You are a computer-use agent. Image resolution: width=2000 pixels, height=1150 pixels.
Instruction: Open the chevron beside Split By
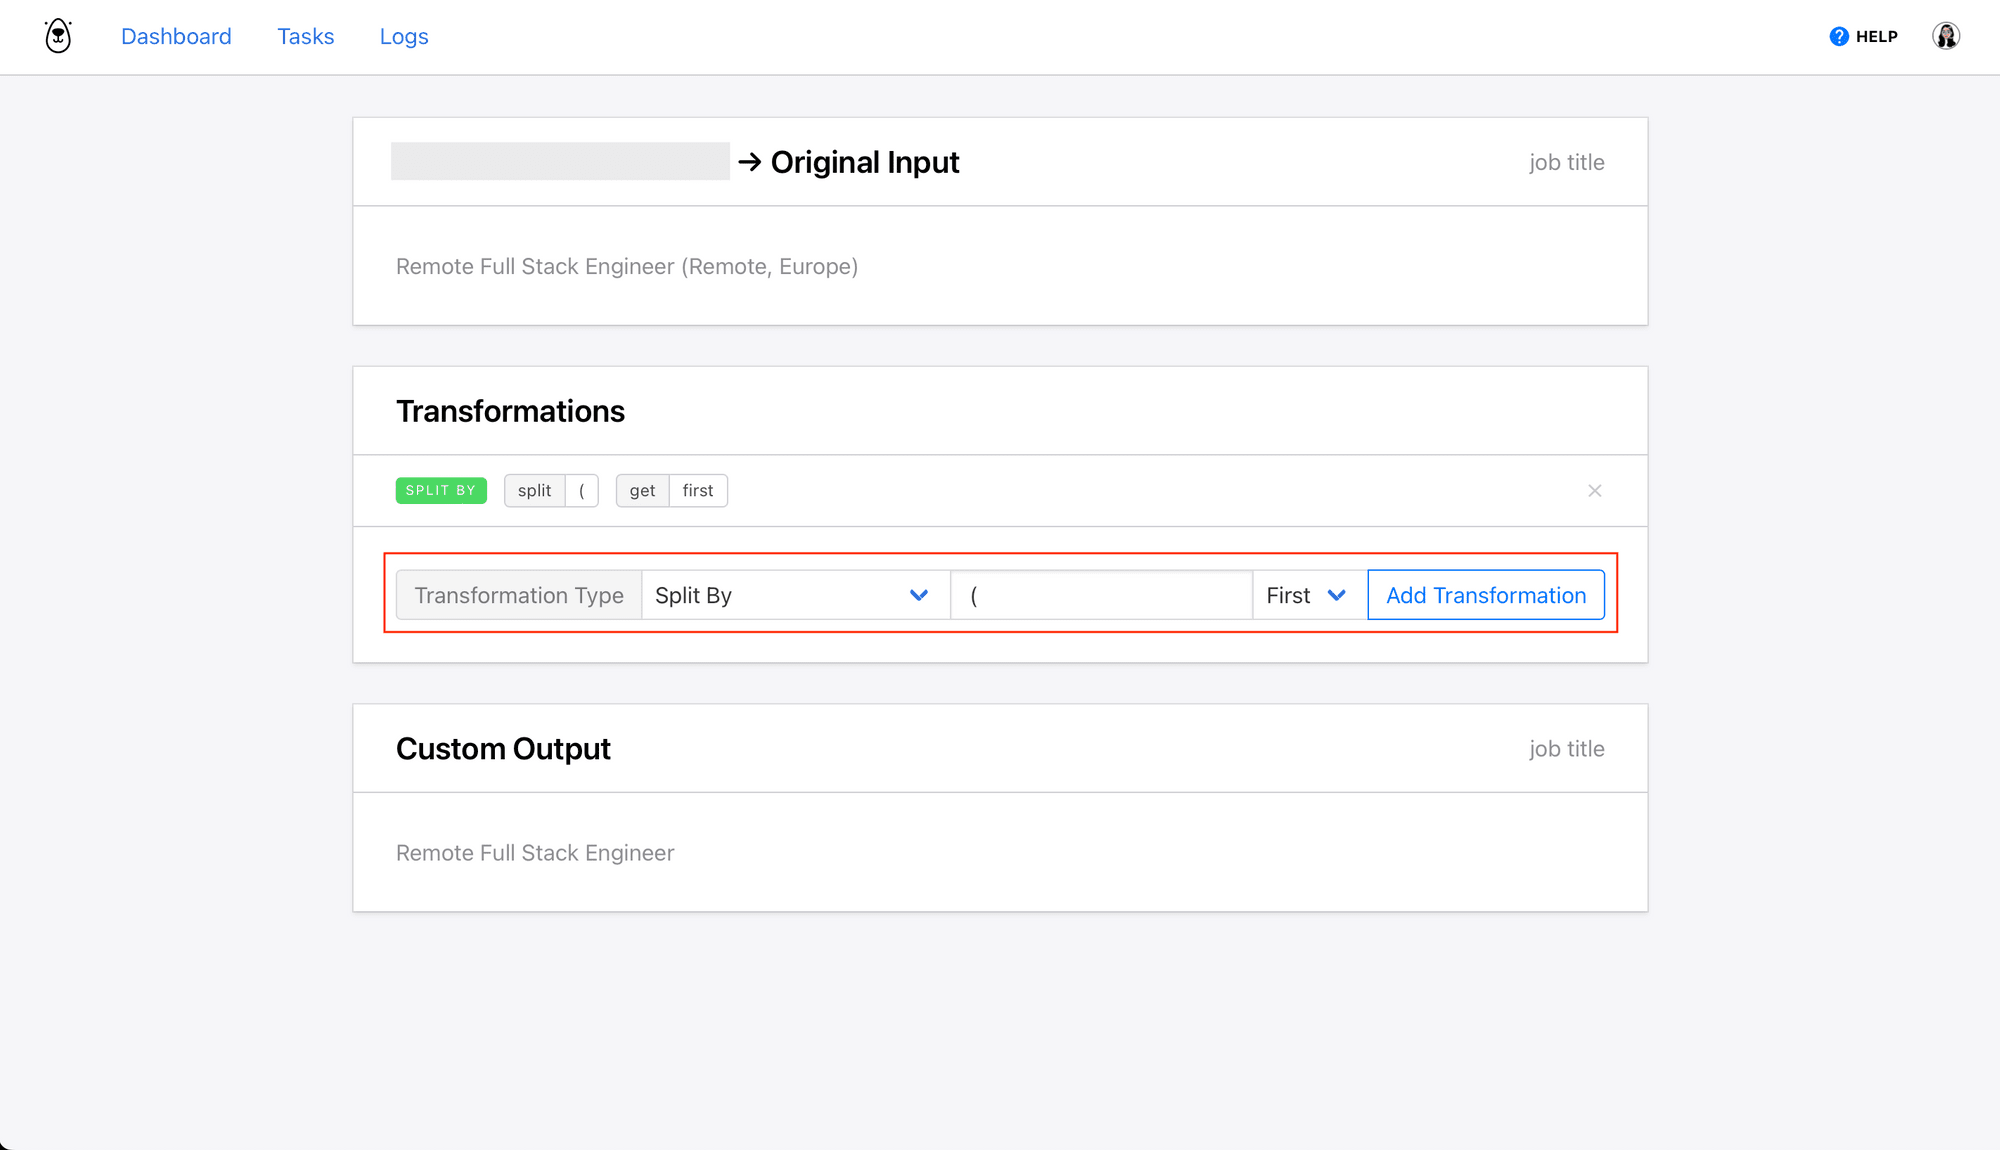[x=918, y=595]
